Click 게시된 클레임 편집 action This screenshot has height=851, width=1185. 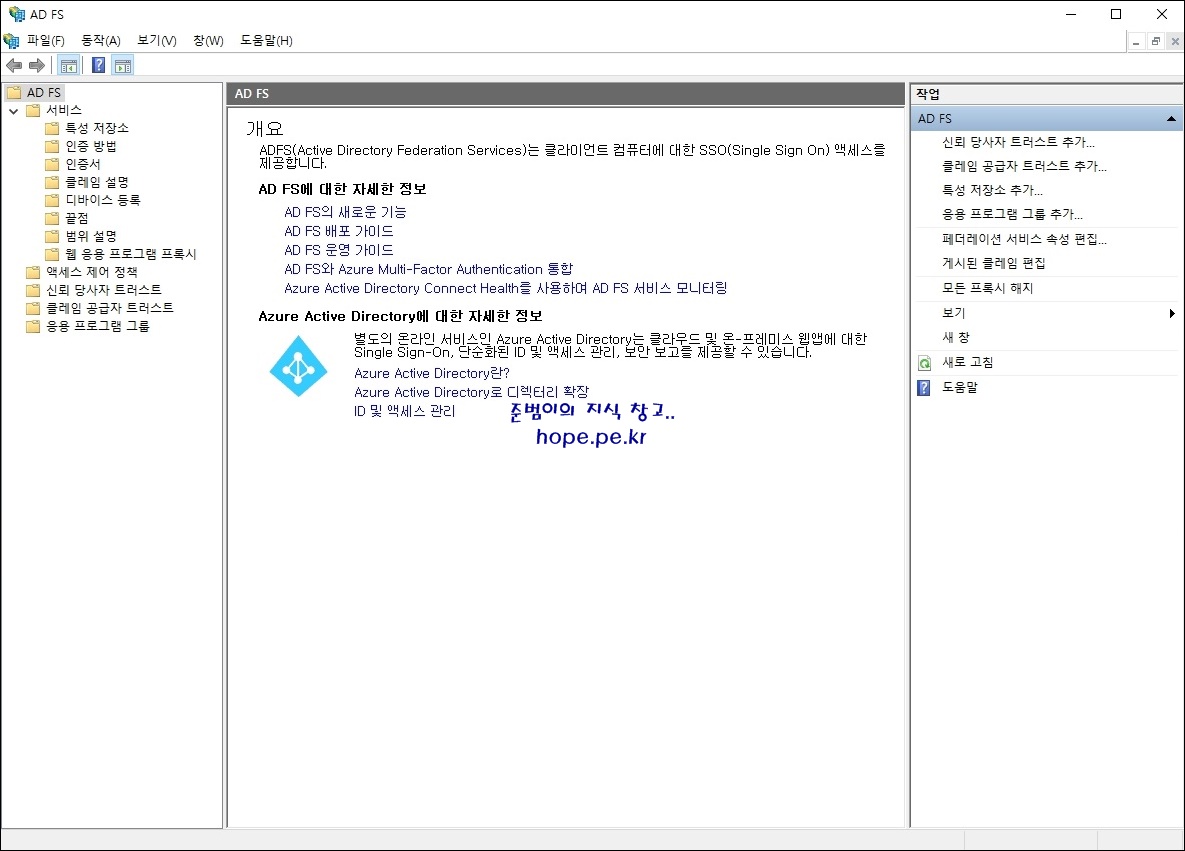click(994, 264)
